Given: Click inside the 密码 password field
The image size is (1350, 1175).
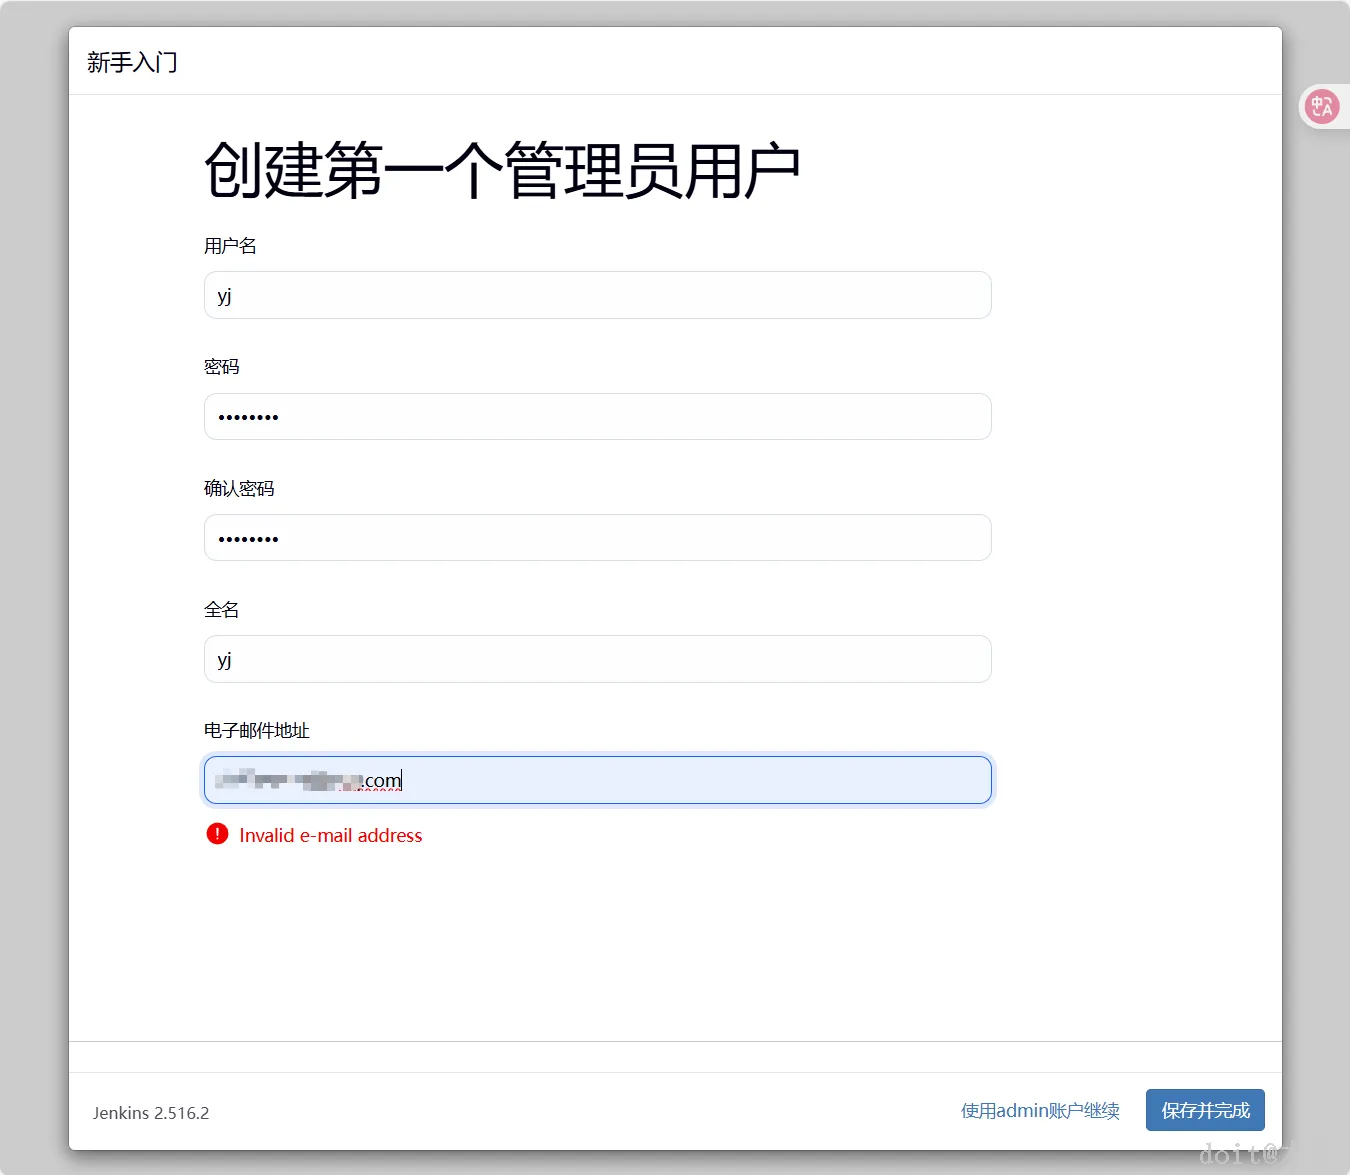Looking at the screenshot, I should (597, 416).
